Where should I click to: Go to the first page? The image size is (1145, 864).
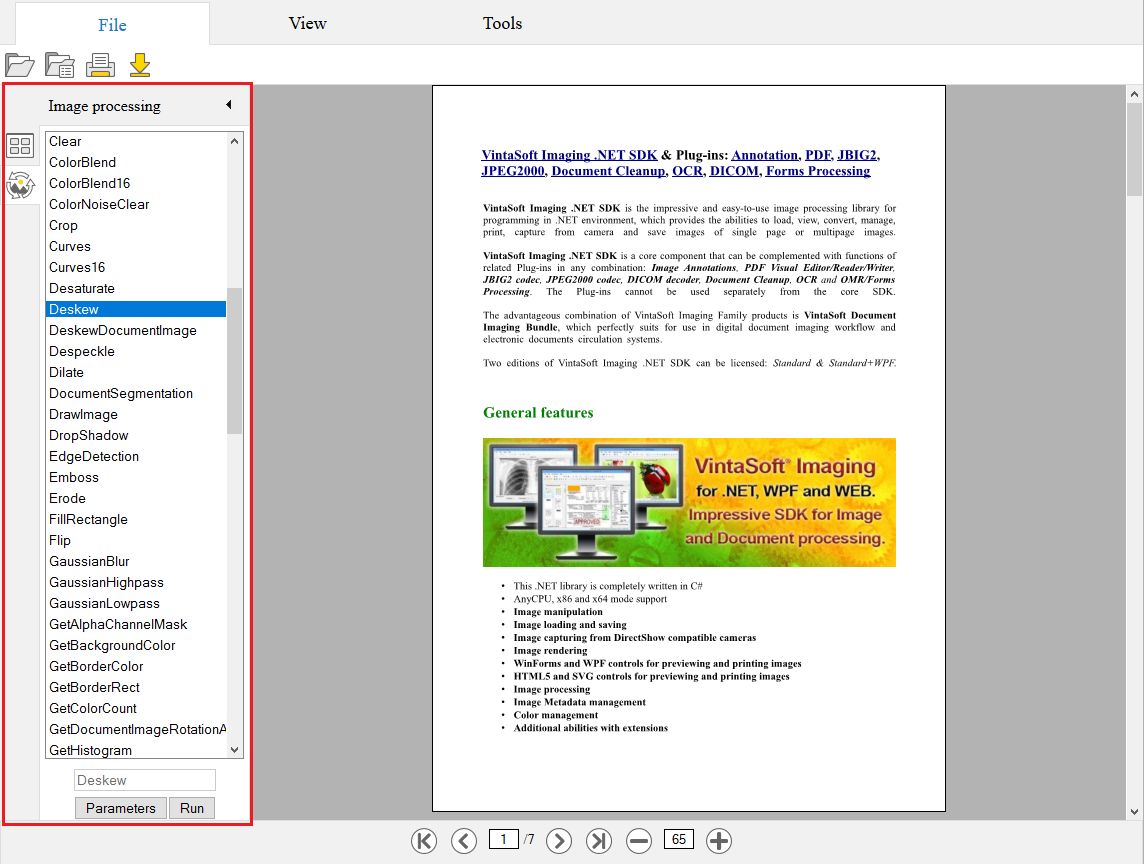point(424,840)
